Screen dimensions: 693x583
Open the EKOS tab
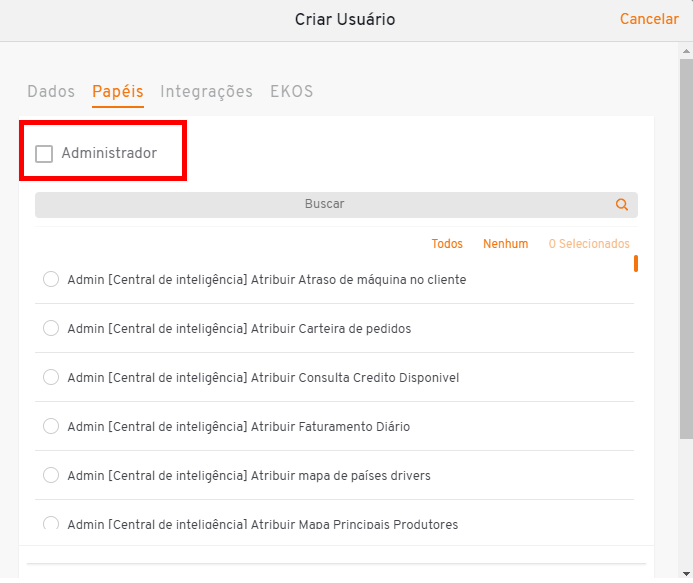pos(292,91)
